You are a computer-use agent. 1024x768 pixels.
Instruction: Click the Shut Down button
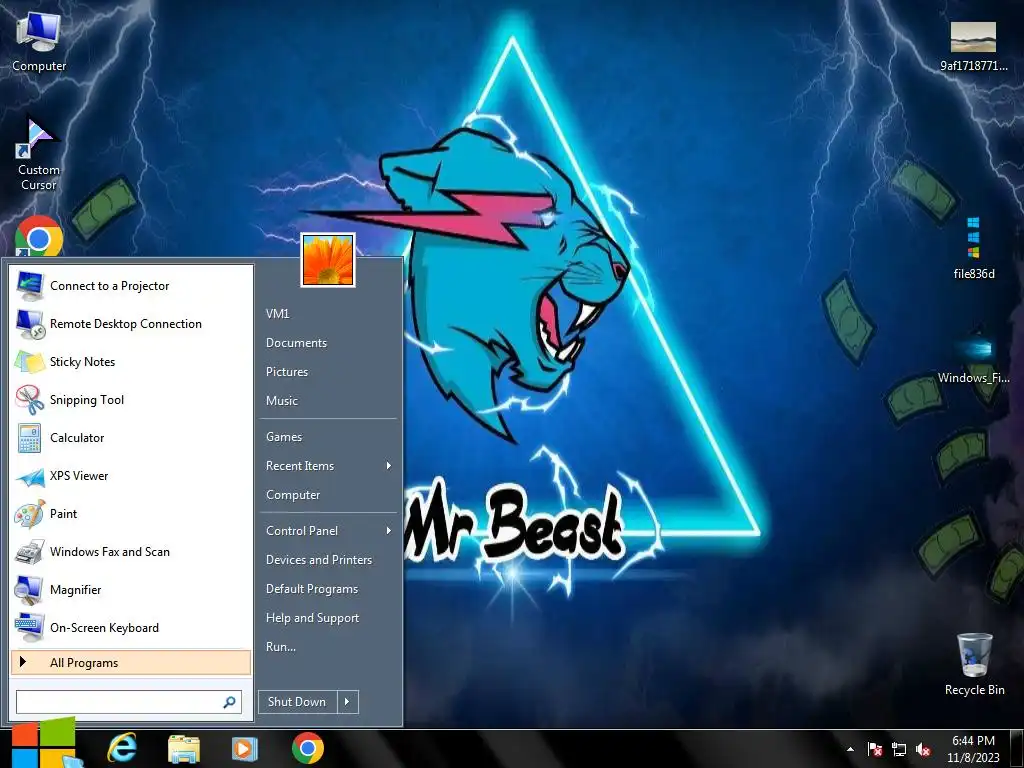[297, 702]
